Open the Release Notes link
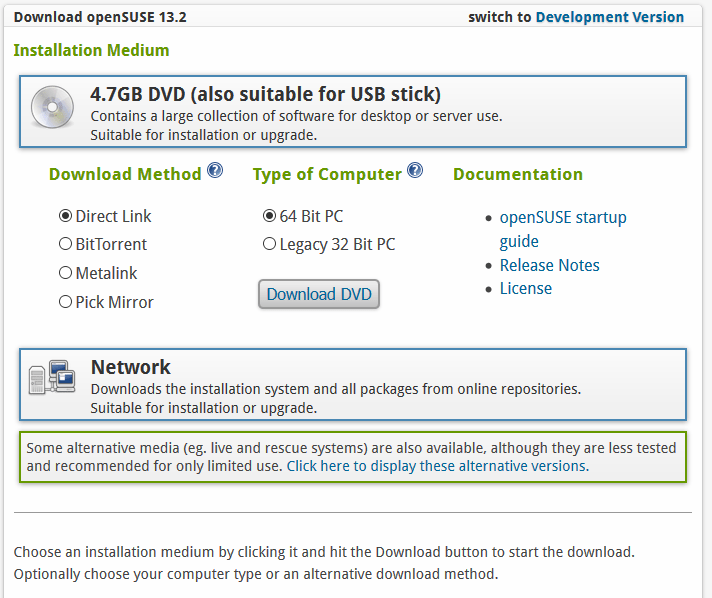 click(x=549, y=265)
